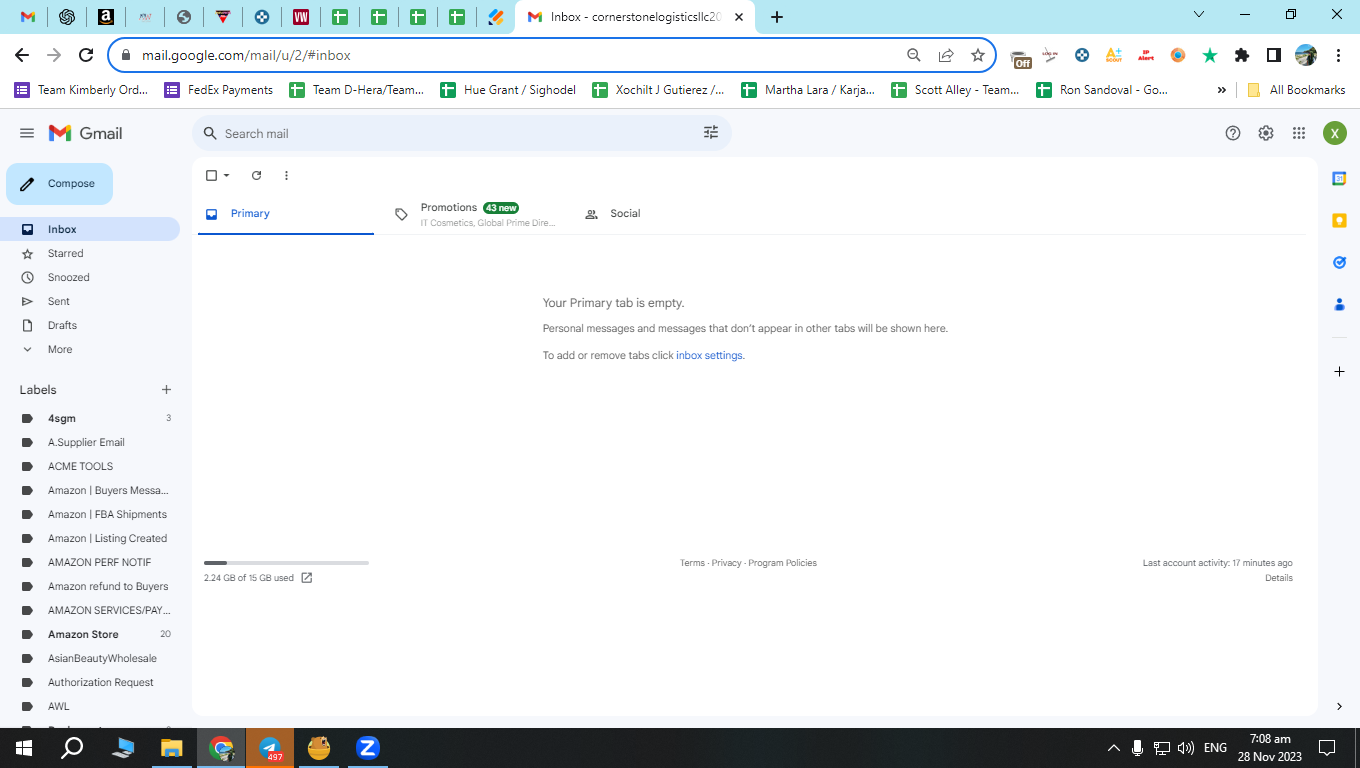Image resolution: width=1360 pixels, height=768 pixels.
Task: Open Gmail Settings gear icon
Action: [x=1266, y=133]
